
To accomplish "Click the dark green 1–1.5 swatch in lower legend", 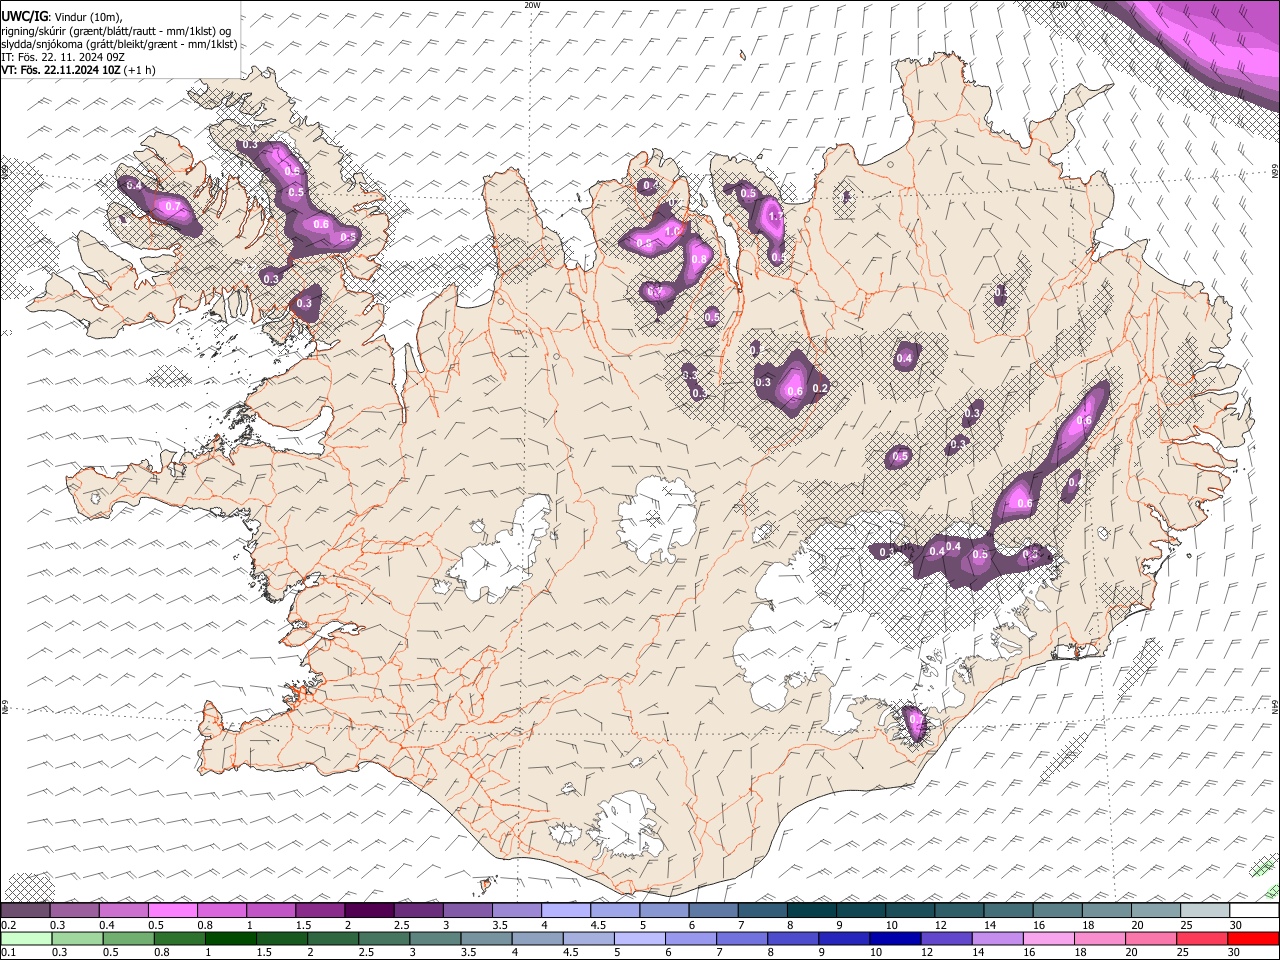I will (x=230, y=938).
